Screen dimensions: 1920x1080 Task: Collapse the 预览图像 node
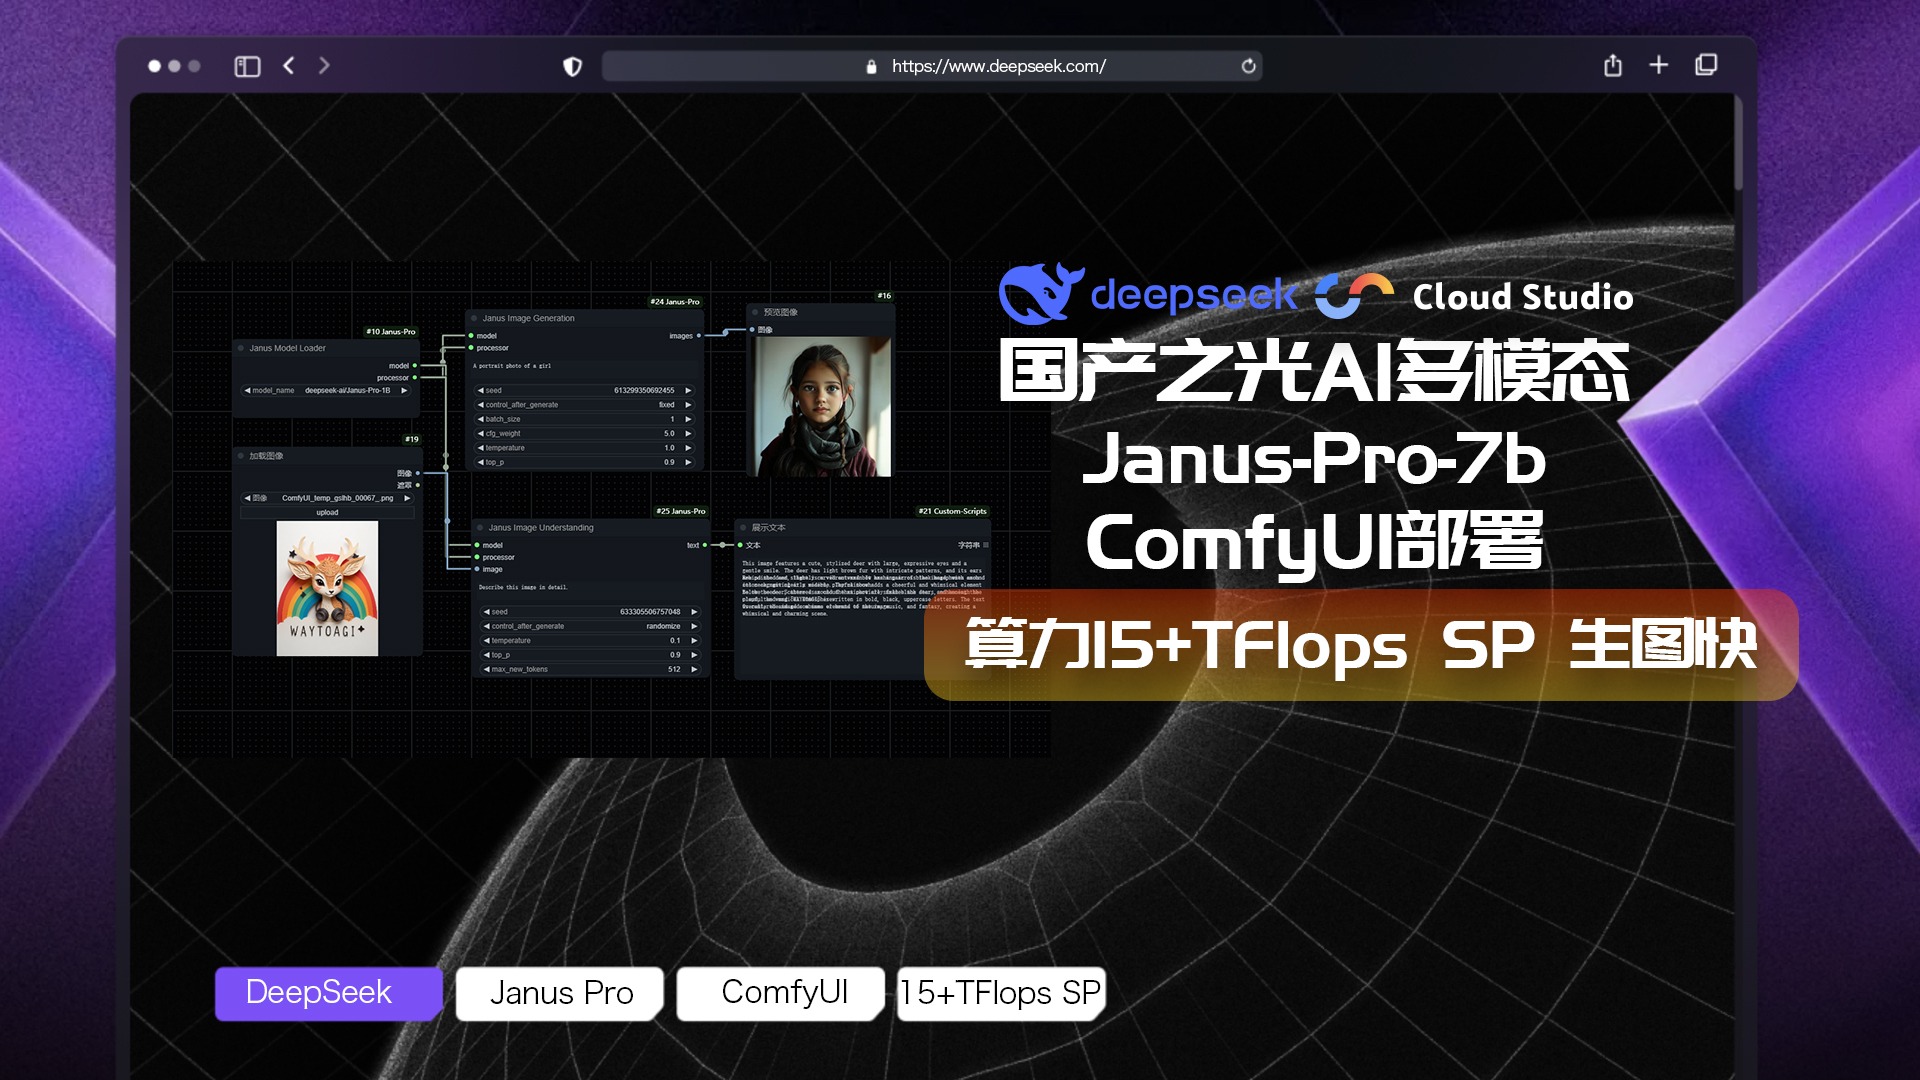coord(755,312)
